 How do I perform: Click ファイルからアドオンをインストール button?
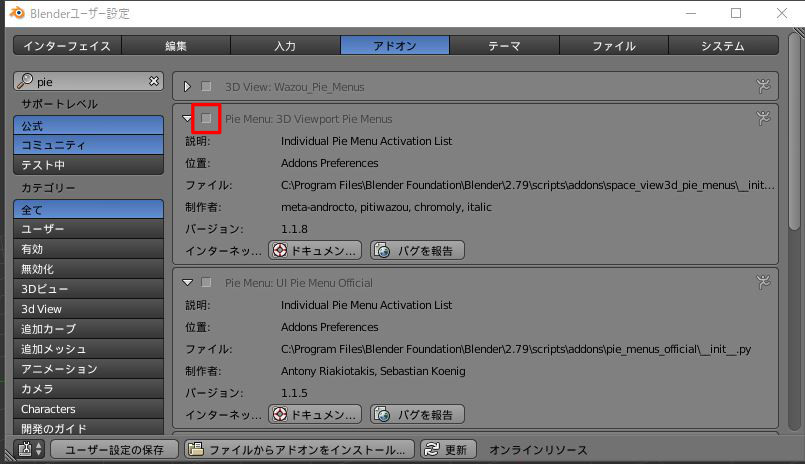pyautogui.click(x=299, y=450)
